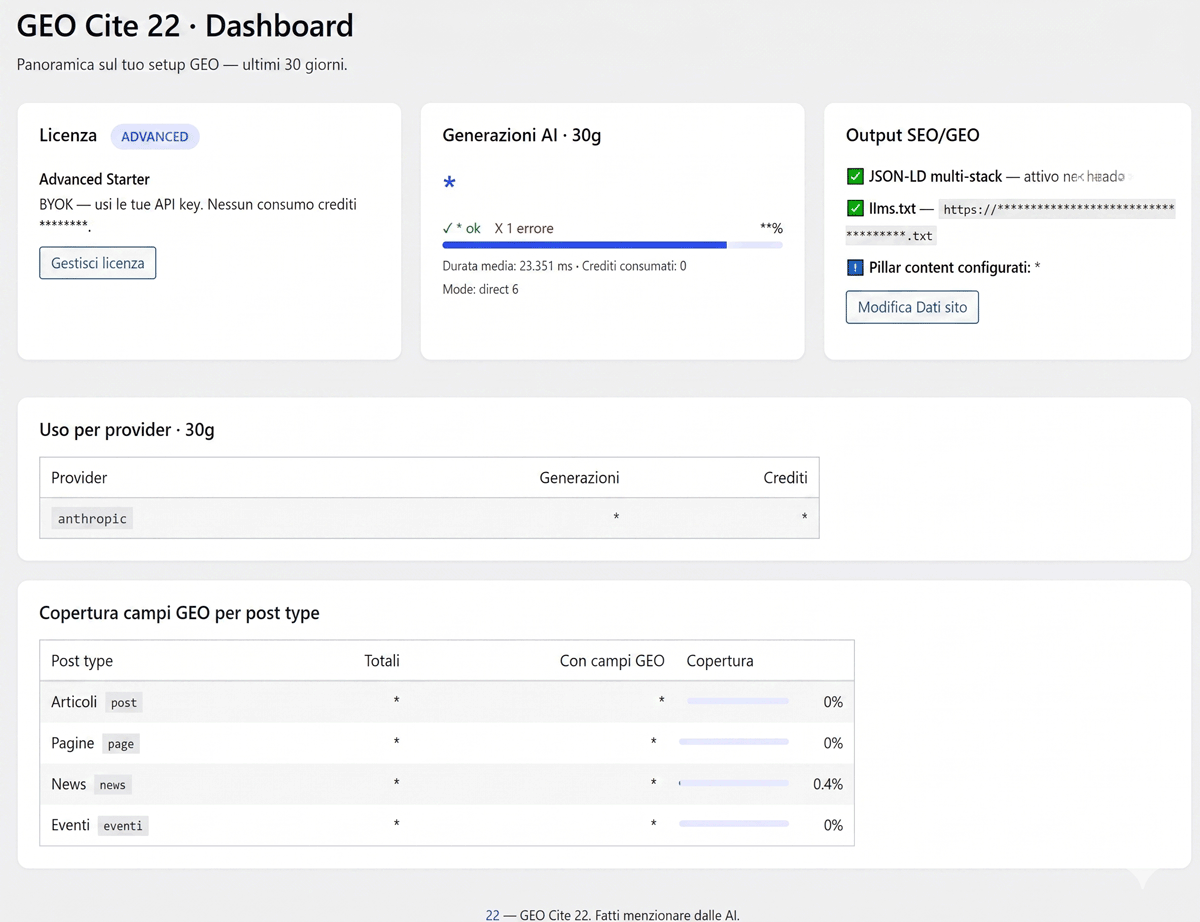Screen dimensions: 1200x922
Task: Click the Pillar content configurati label
Action: pyautogui.click(x=949, y=267)
